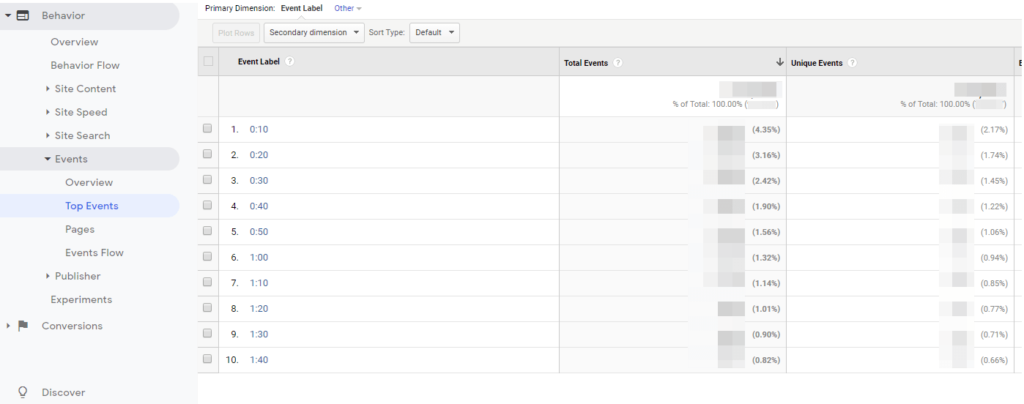
Task: Open the Other primary dimension dropdown
Action: click(347, 8)
